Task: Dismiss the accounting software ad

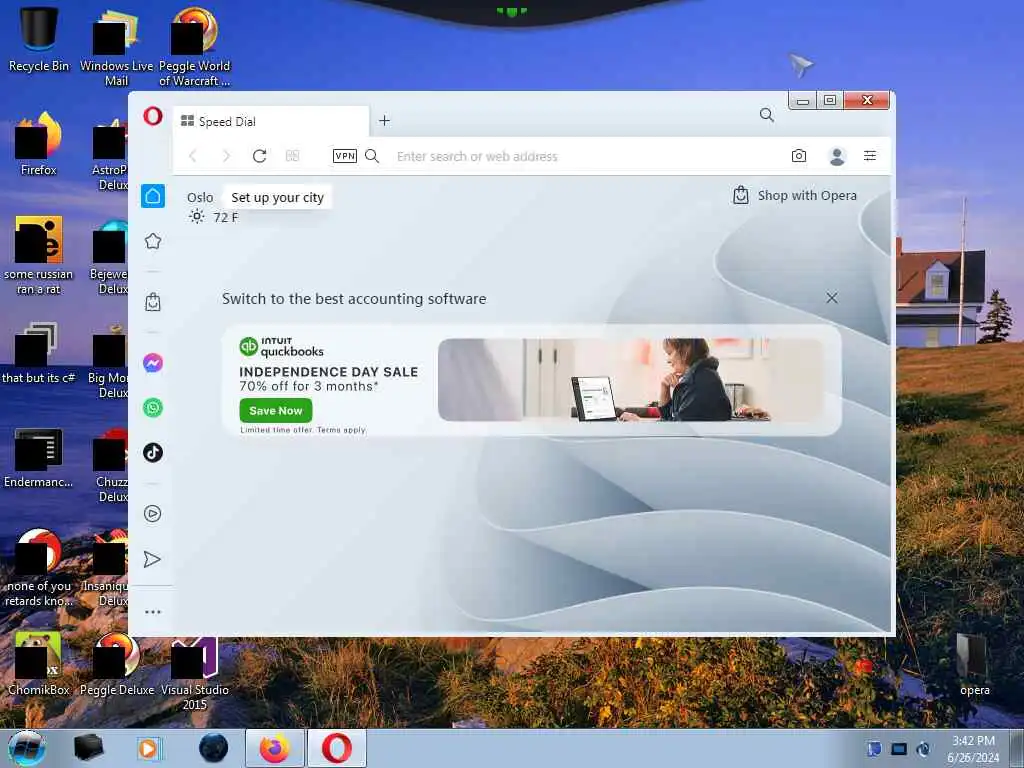Action: (831, 298)
